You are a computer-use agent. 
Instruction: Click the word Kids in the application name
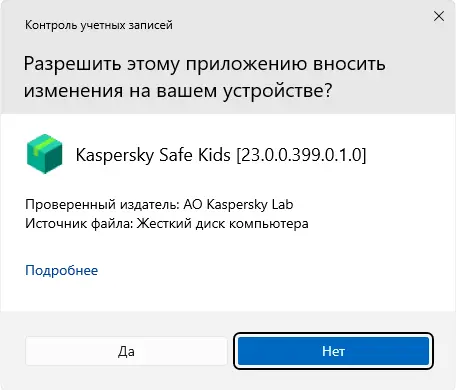214,155
